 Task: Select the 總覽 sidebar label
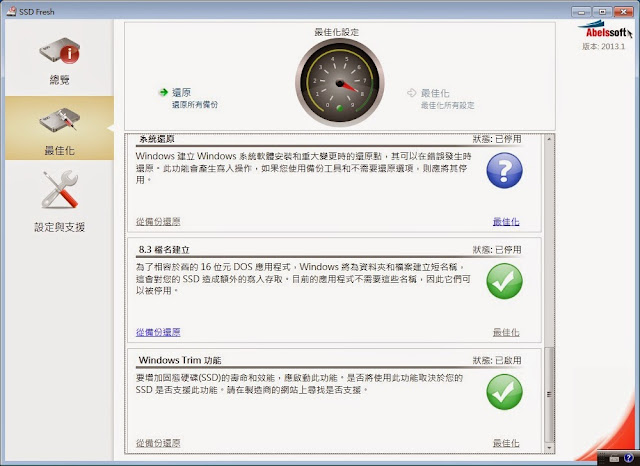[x=60, y=80]
